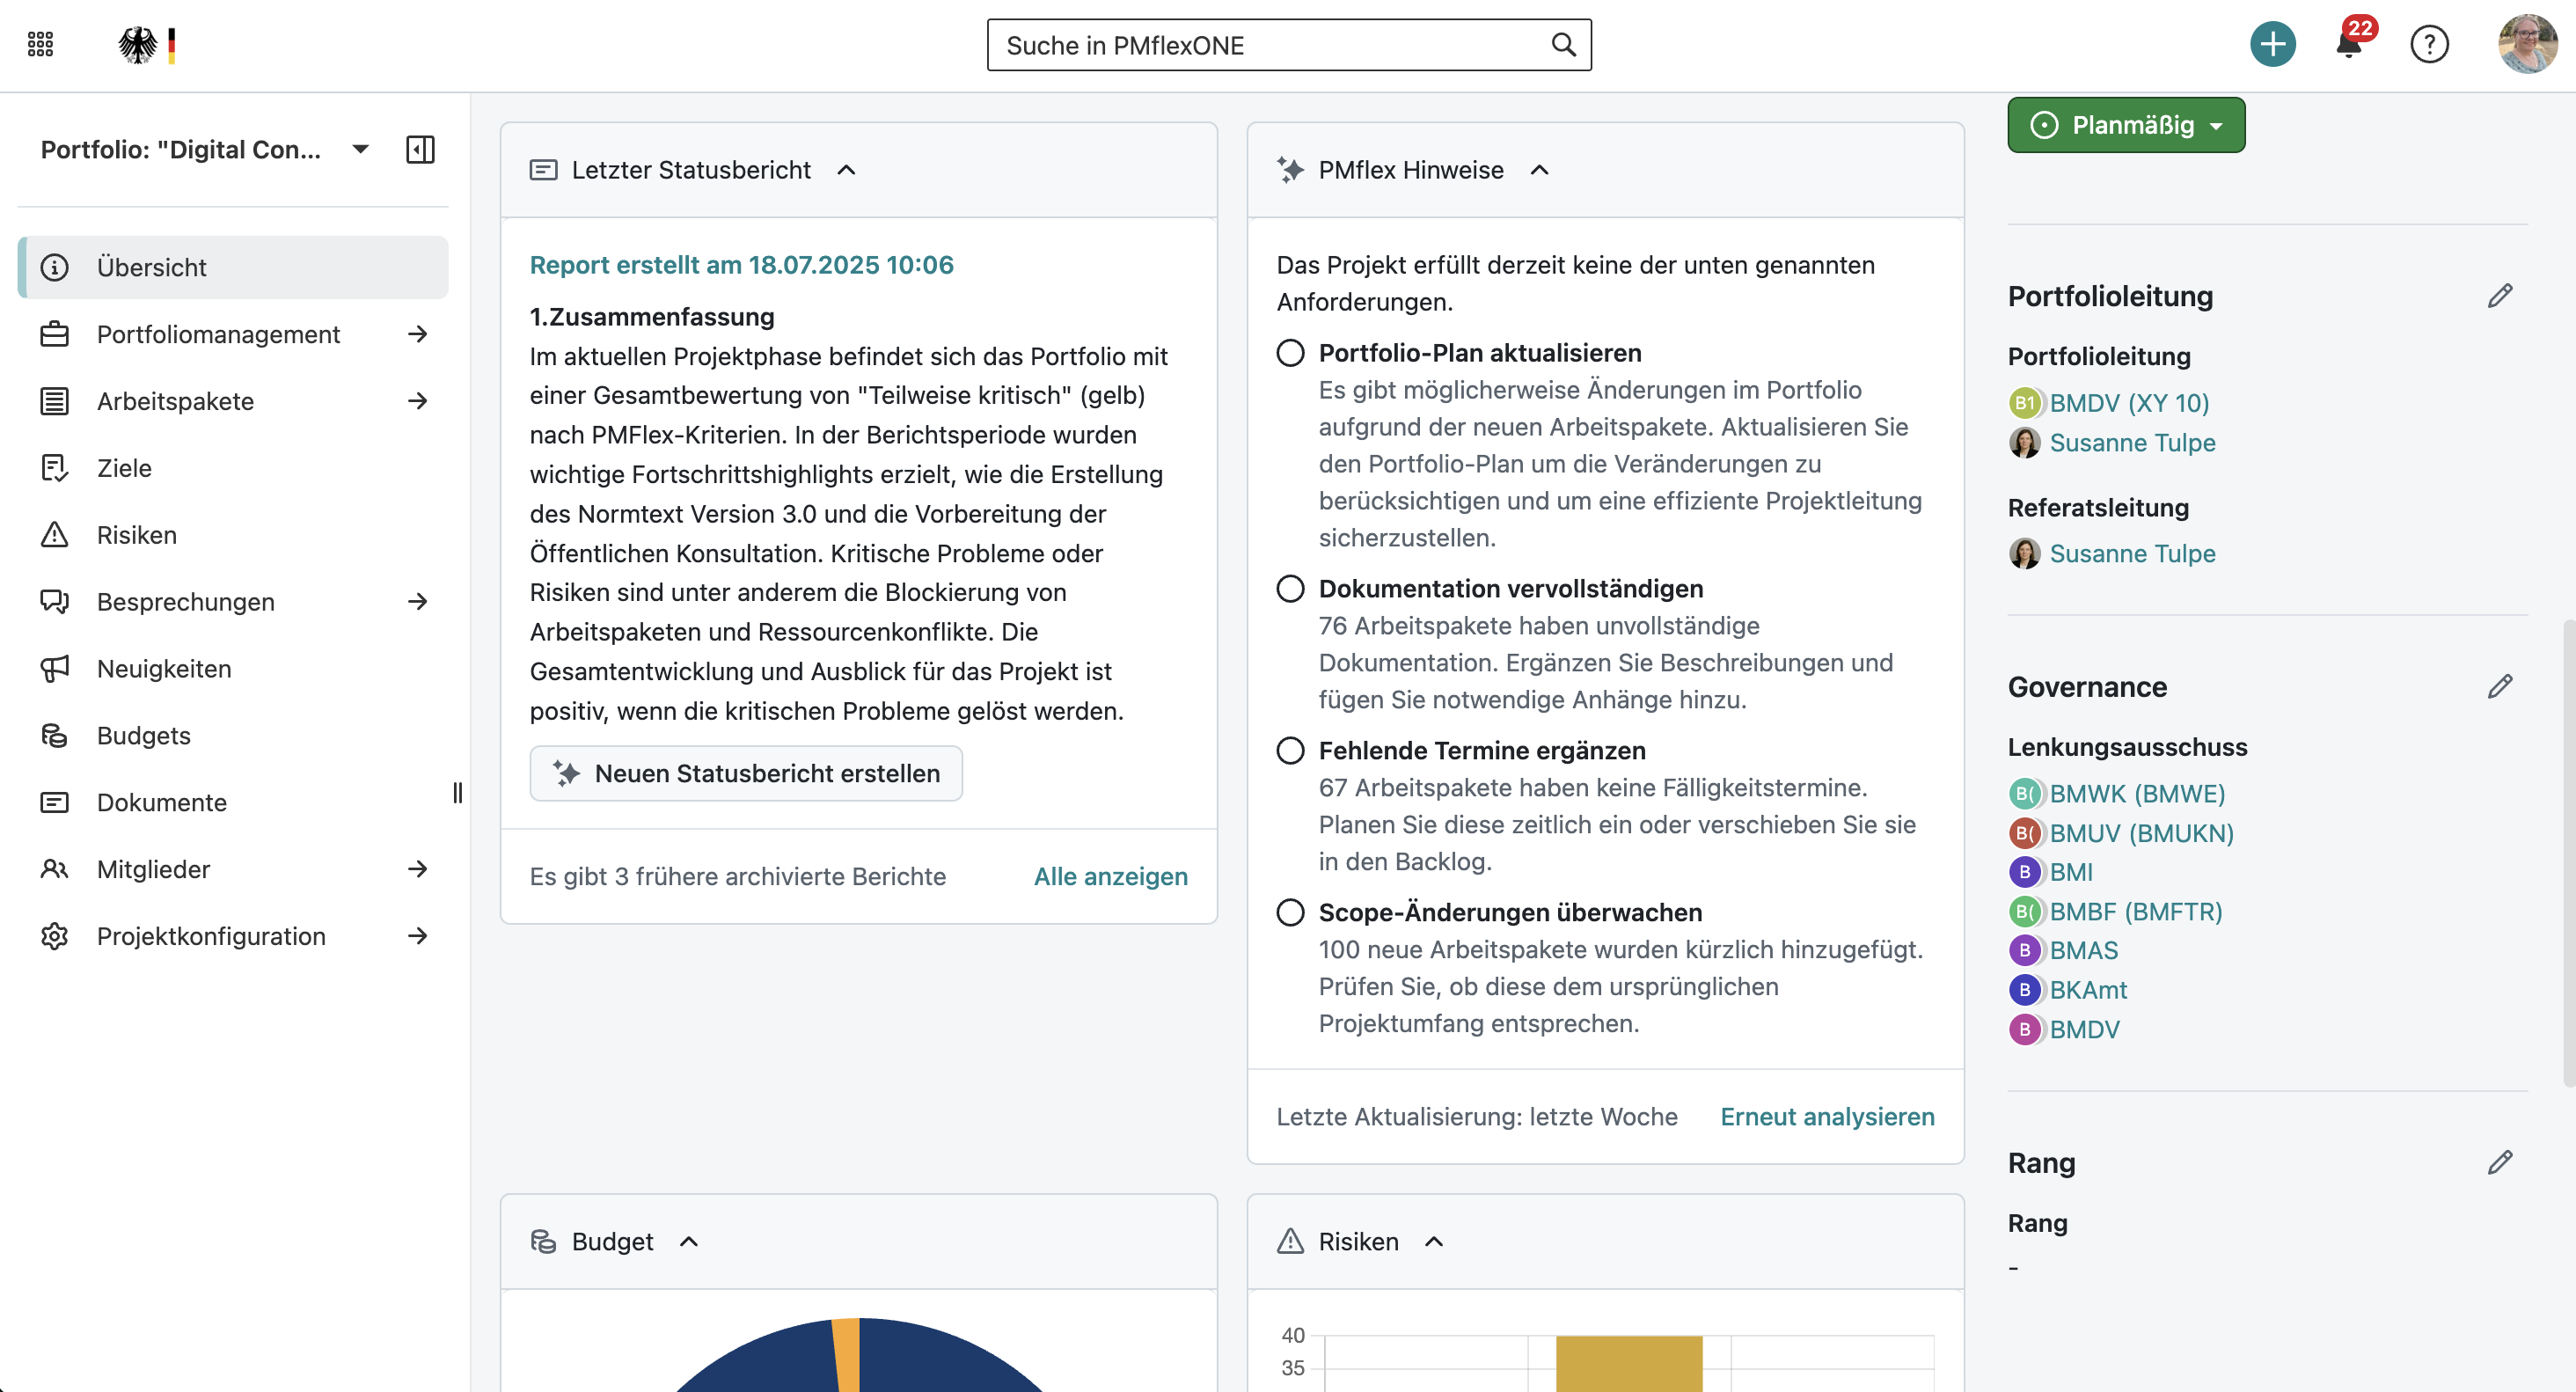Click the Besprechungen arrow icon
Viewport: 2576px width, 1392px height.
click(x=418, y=602)
